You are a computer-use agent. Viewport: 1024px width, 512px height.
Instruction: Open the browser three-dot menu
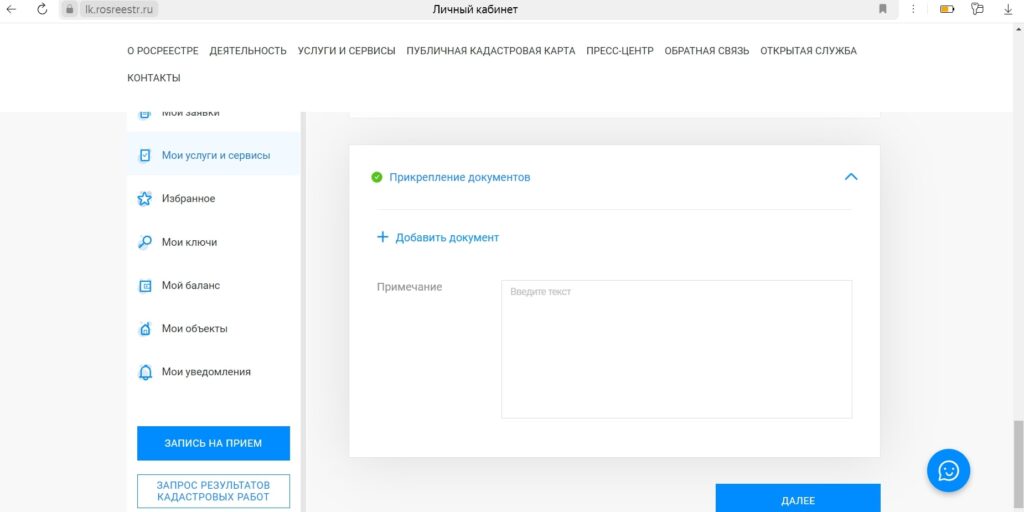tap(913, 9)
